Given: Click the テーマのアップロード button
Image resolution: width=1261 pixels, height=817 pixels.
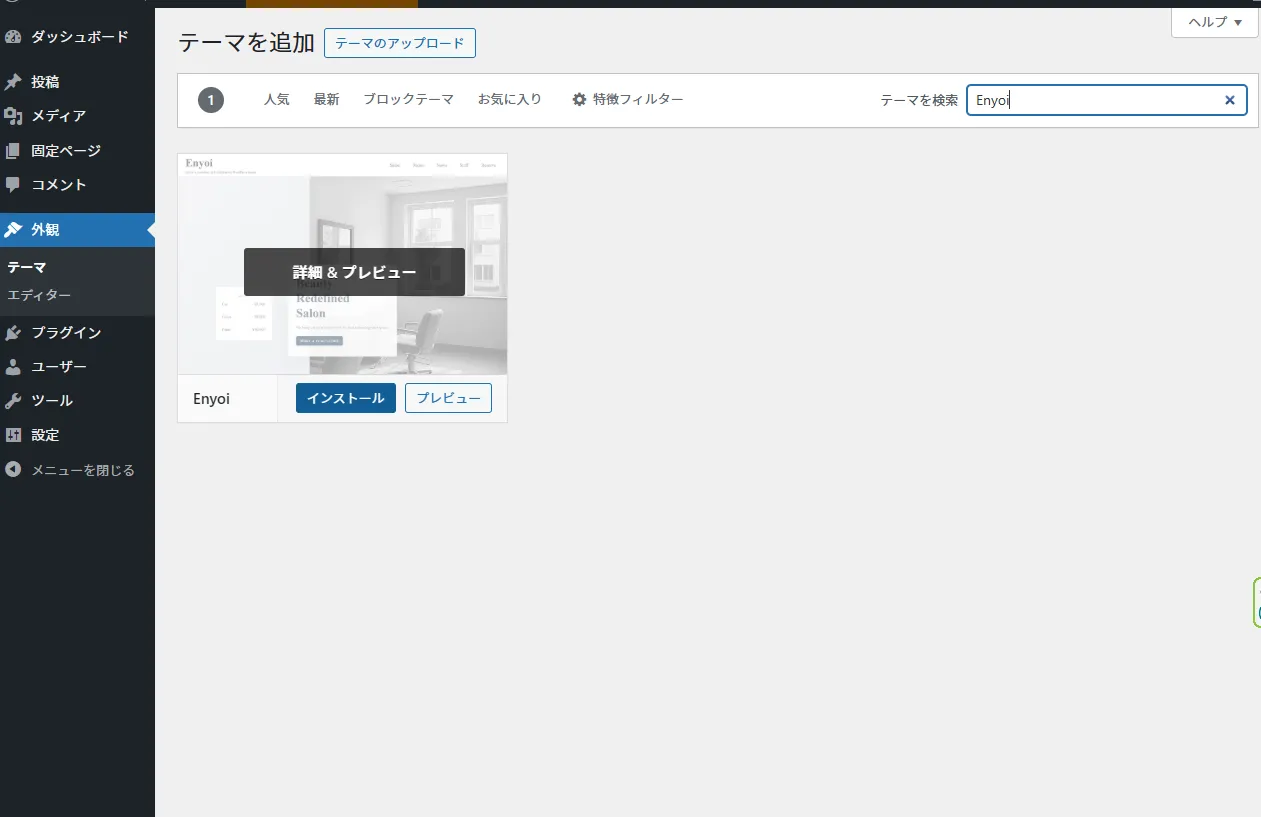Looking at the screenshot, I should 399,43.
